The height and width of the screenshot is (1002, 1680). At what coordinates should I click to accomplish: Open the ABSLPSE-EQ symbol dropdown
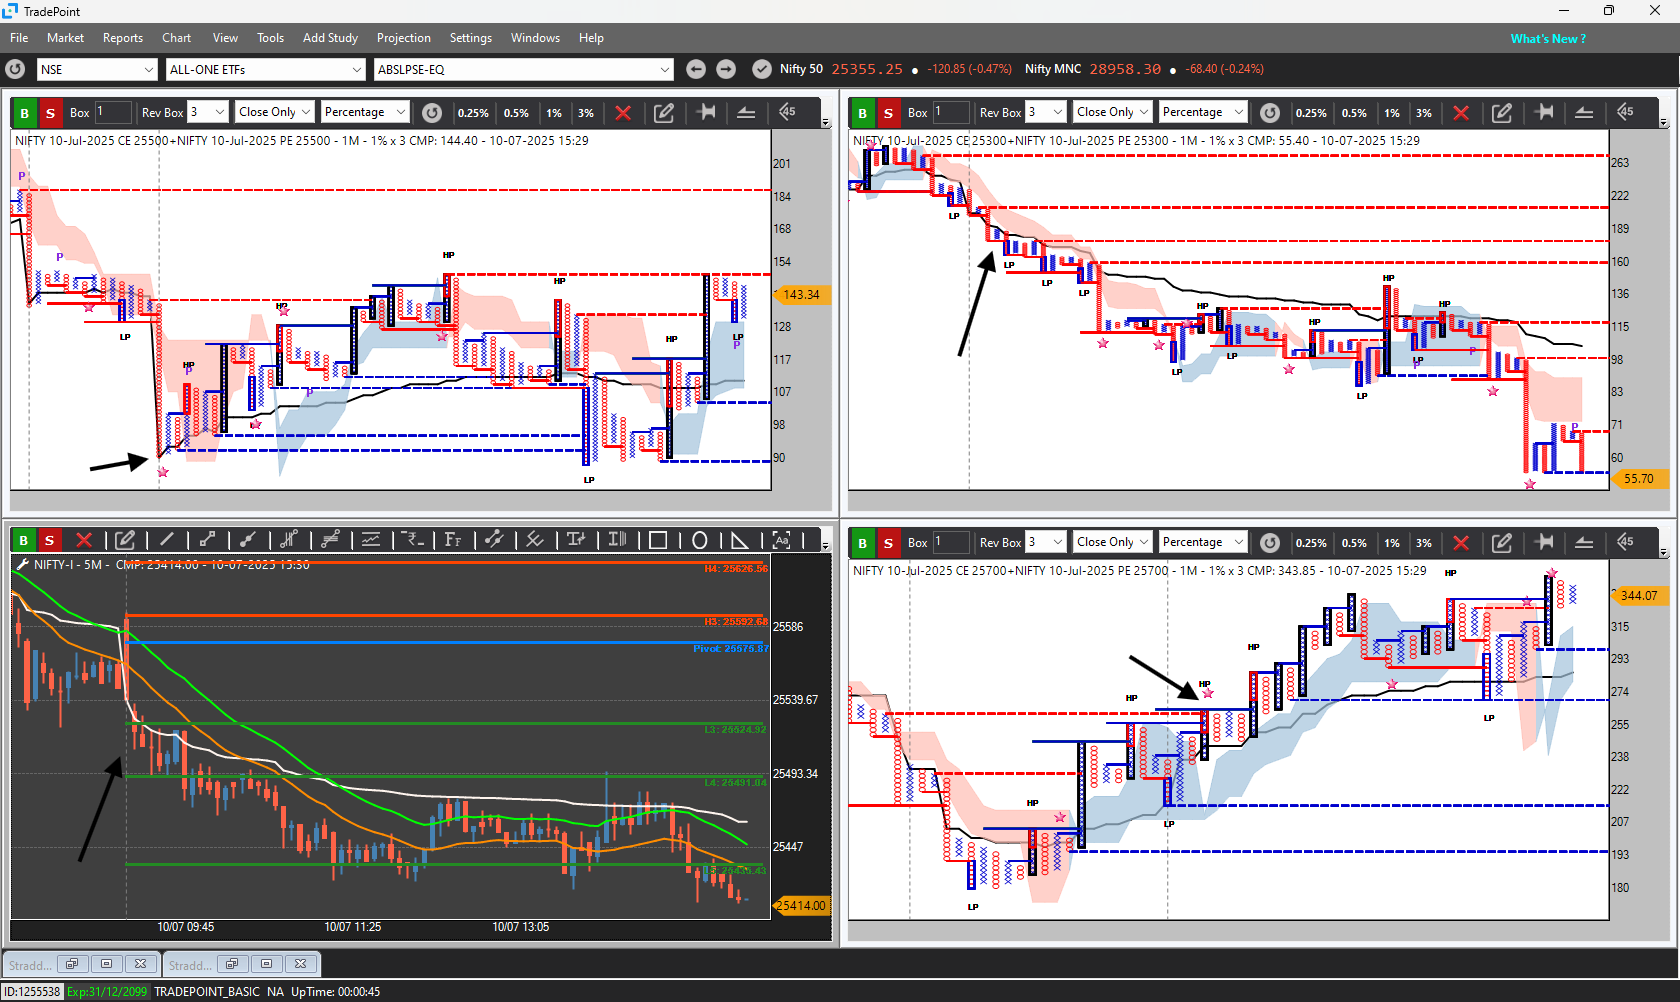click(x=524, y=69)
